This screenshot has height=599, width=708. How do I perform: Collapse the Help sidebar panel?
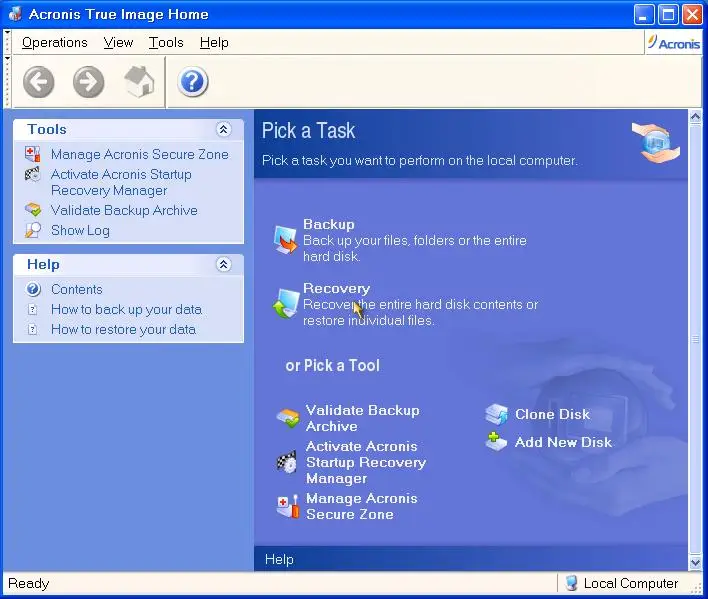pos(223,264)
